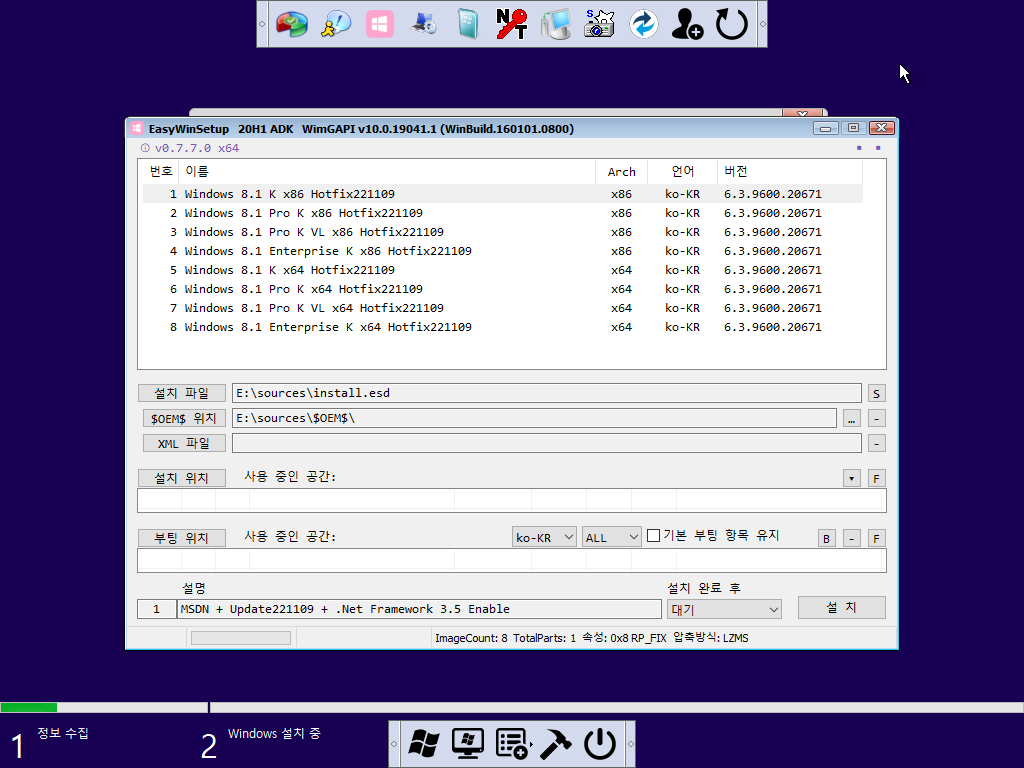Click the empty XML file path field
1024x768 pixels.
pos(547,443)
